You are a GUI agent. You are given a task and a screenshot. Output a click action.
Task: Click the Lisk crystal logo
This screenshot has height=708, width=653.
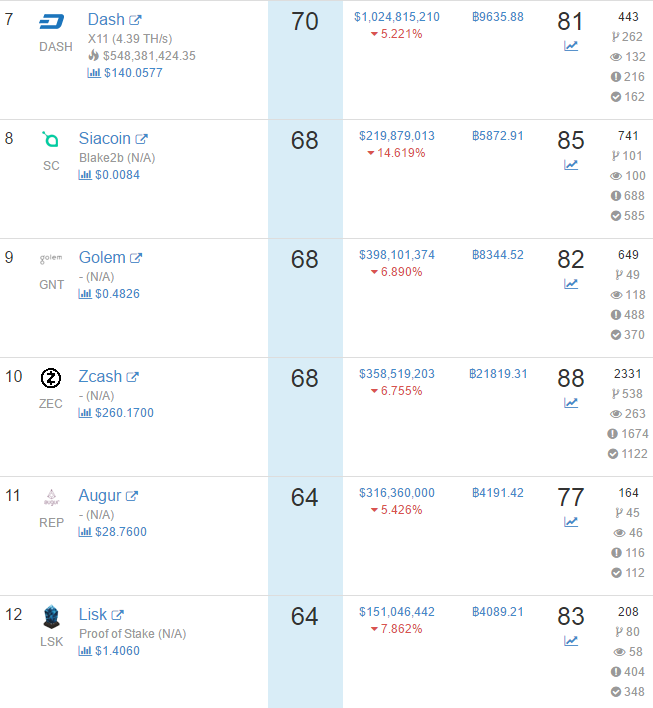click(x=51, y=617)
